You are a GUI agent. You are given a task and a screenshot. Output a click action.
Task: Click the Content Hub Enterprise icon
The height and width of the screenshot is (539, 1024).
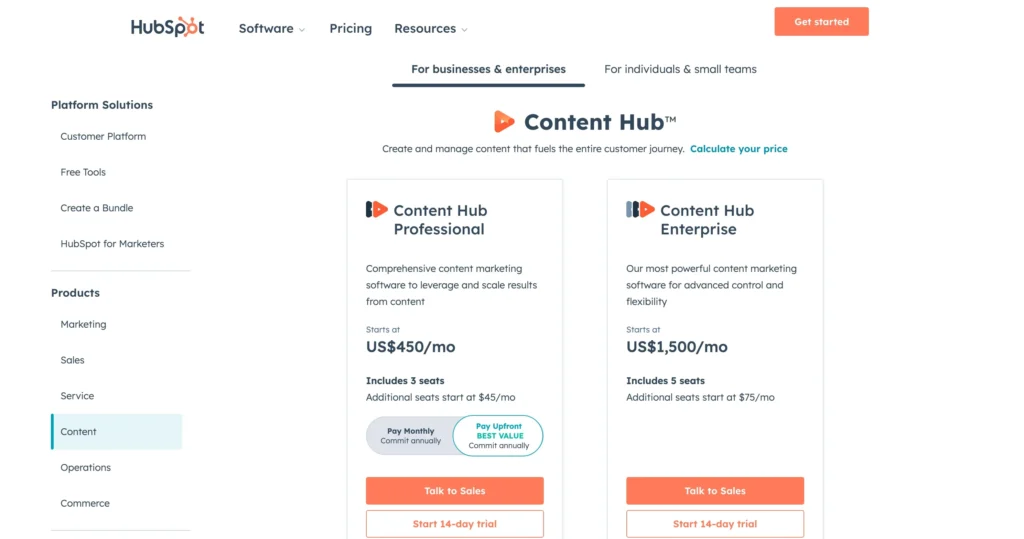tap(640, 210)
